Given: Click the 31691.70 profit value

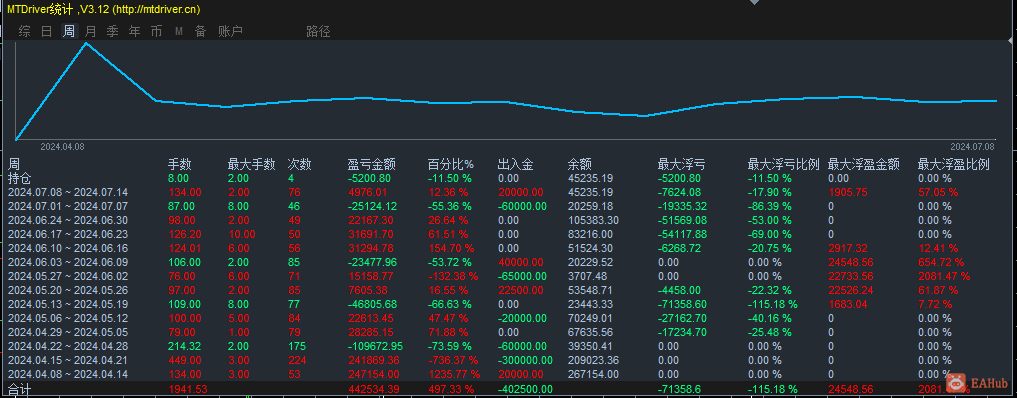Looking at the screenshot, I should 370,234.
